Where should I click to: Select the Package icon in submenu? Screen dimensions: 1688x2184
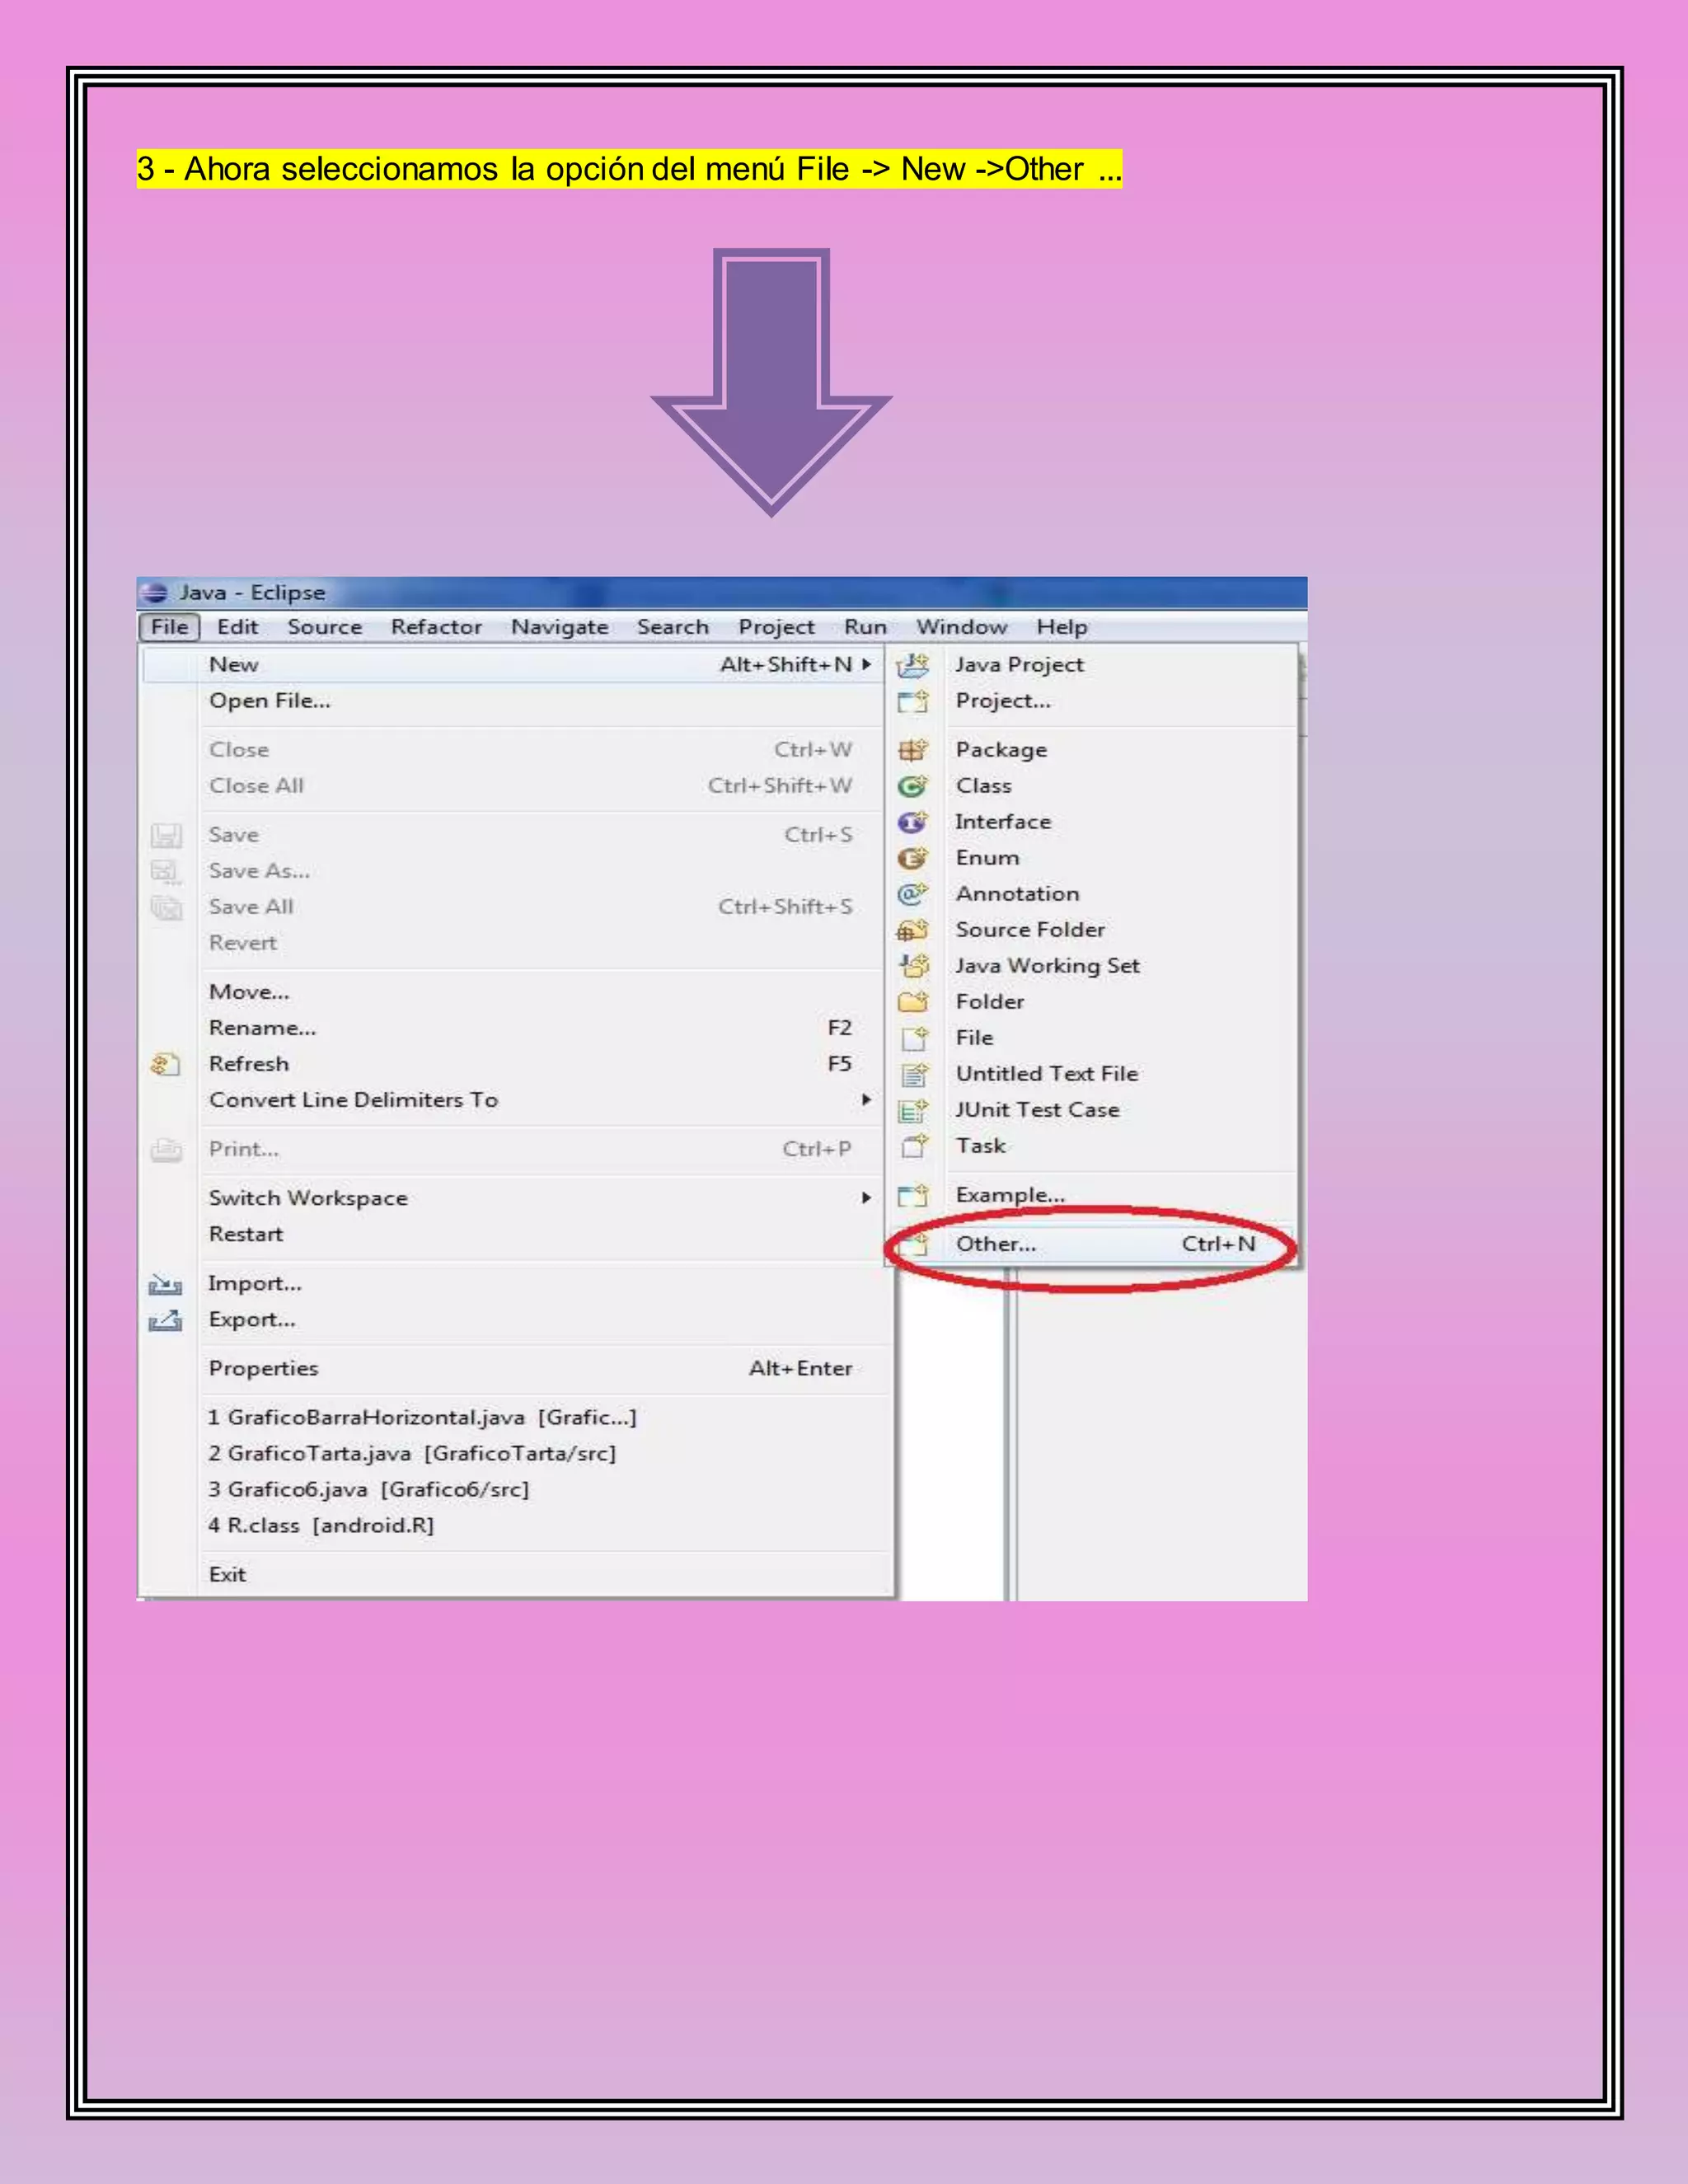(912, 750)
